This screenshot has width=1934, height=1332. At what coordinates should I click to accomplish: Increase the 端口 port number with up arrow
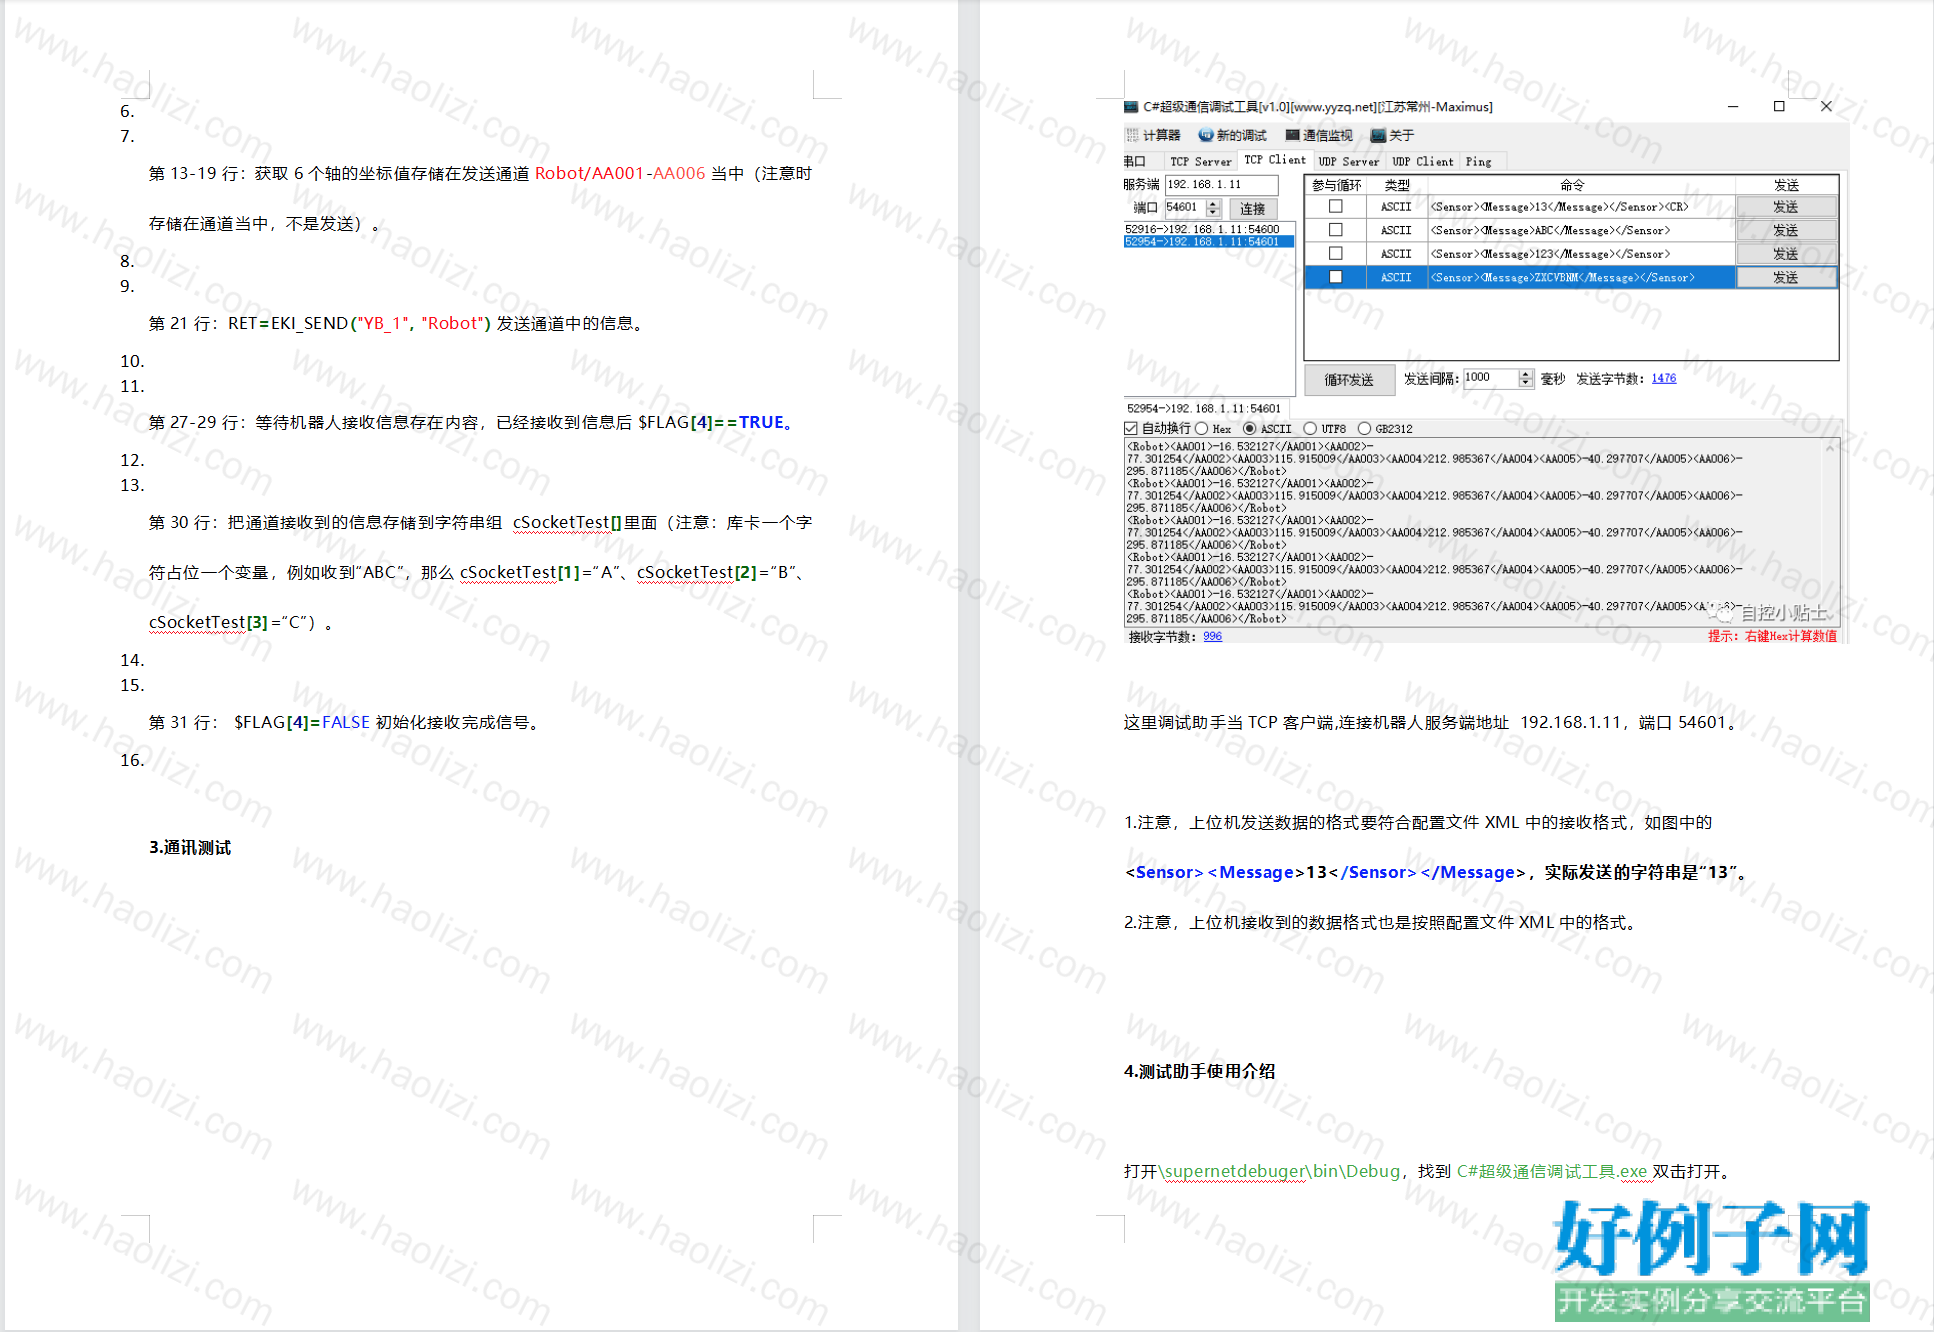click(x=1213, y=203)
